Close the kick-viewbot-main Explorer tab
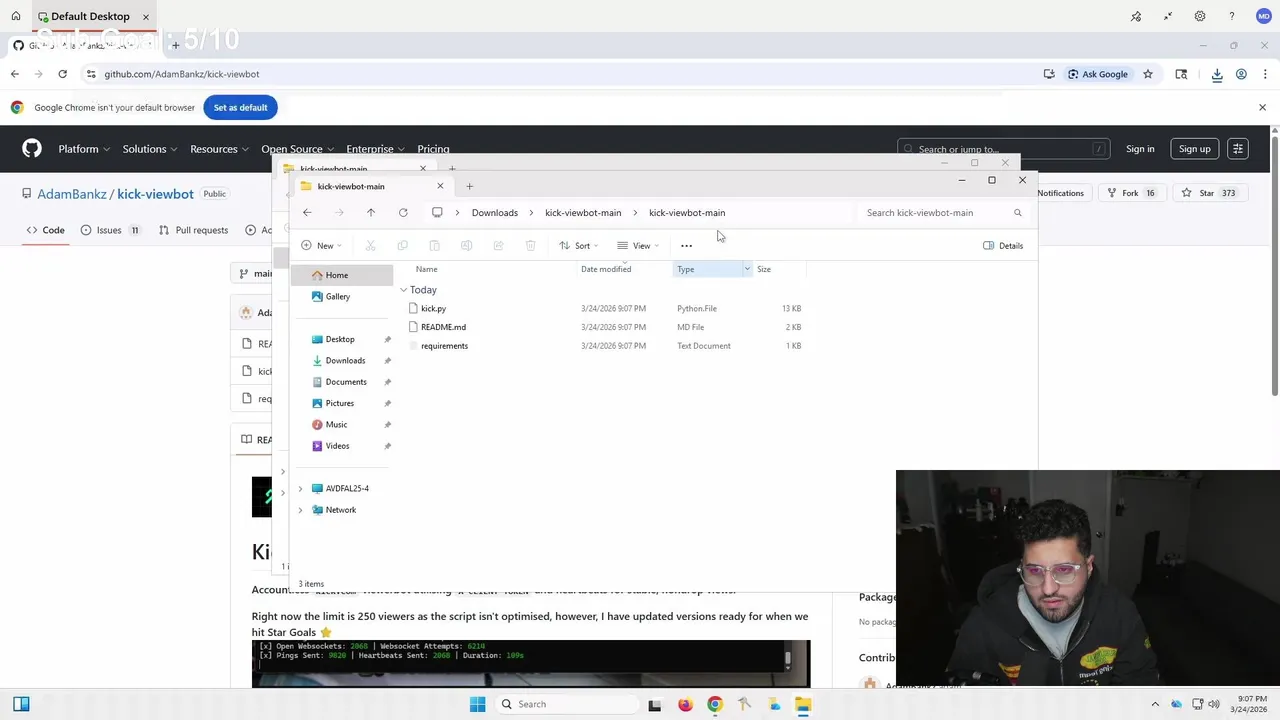Image resolution: width=1280 pixels, height=720 pixels. pos(440,186)
